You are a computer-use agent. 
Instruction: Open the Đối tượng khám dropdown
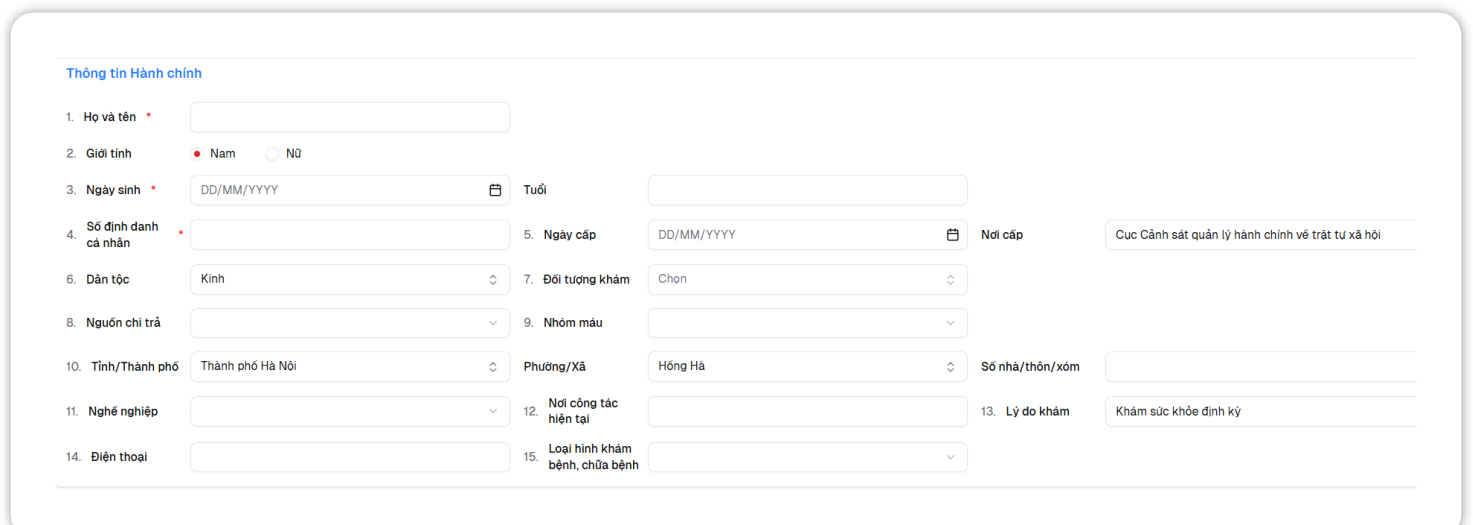coord(808,279)
